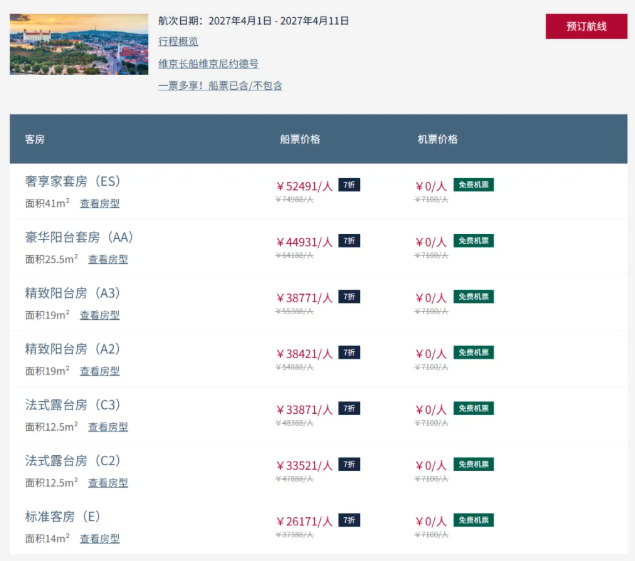635x561 pixels.
Task: Open the 维京长船维京尼约德号 ship link
Action: point(208,64)
